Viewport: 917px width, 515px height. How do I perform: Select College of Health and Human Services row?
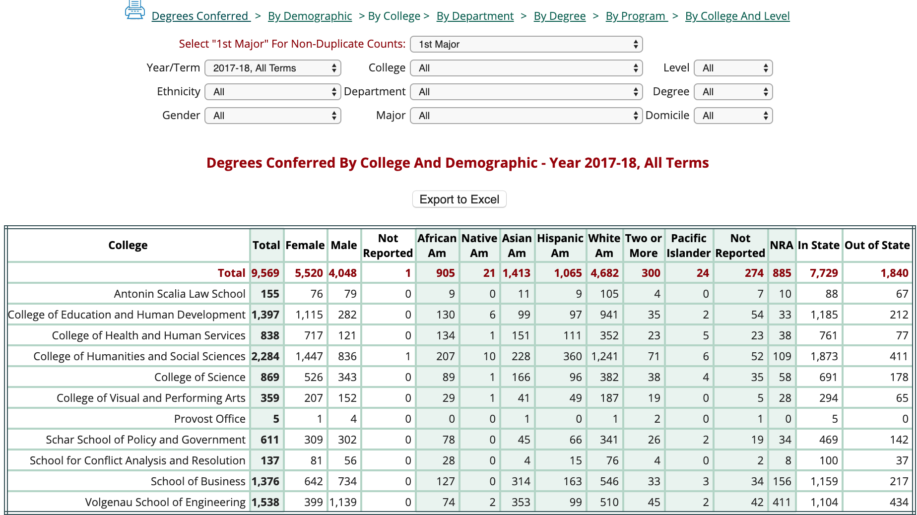coord(460,336)
